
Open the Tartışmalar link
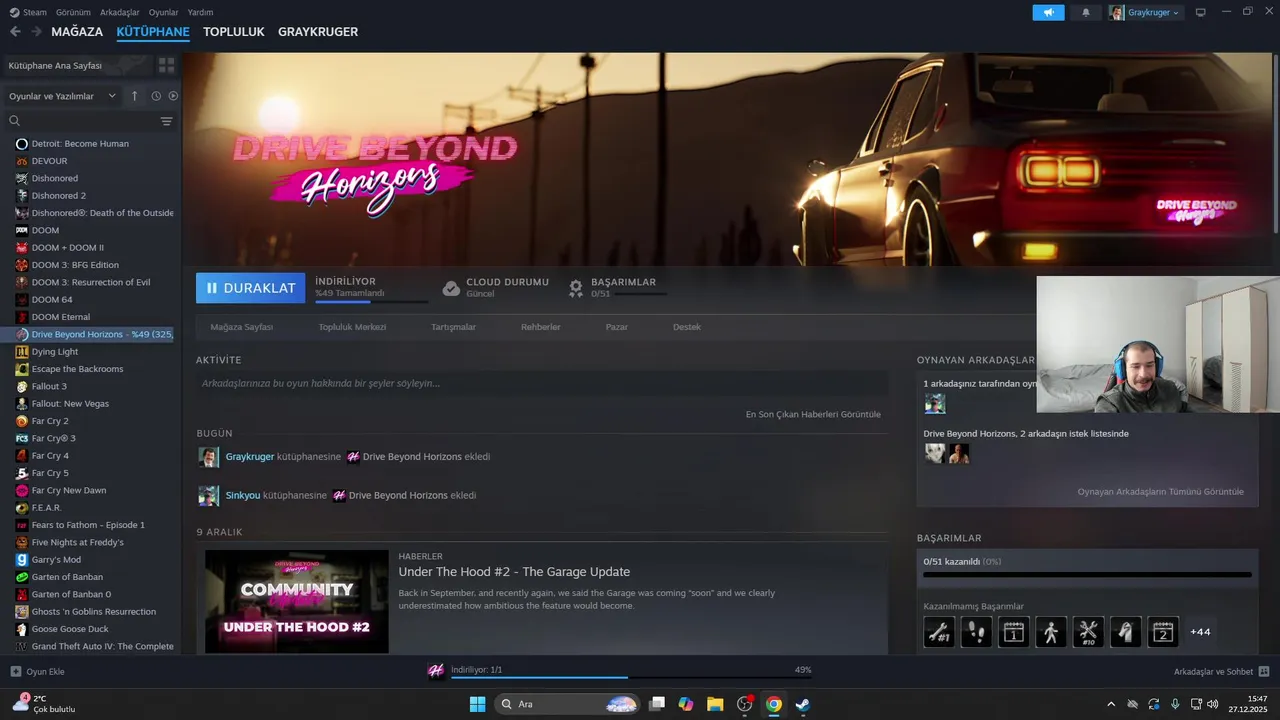pos(453,327)
